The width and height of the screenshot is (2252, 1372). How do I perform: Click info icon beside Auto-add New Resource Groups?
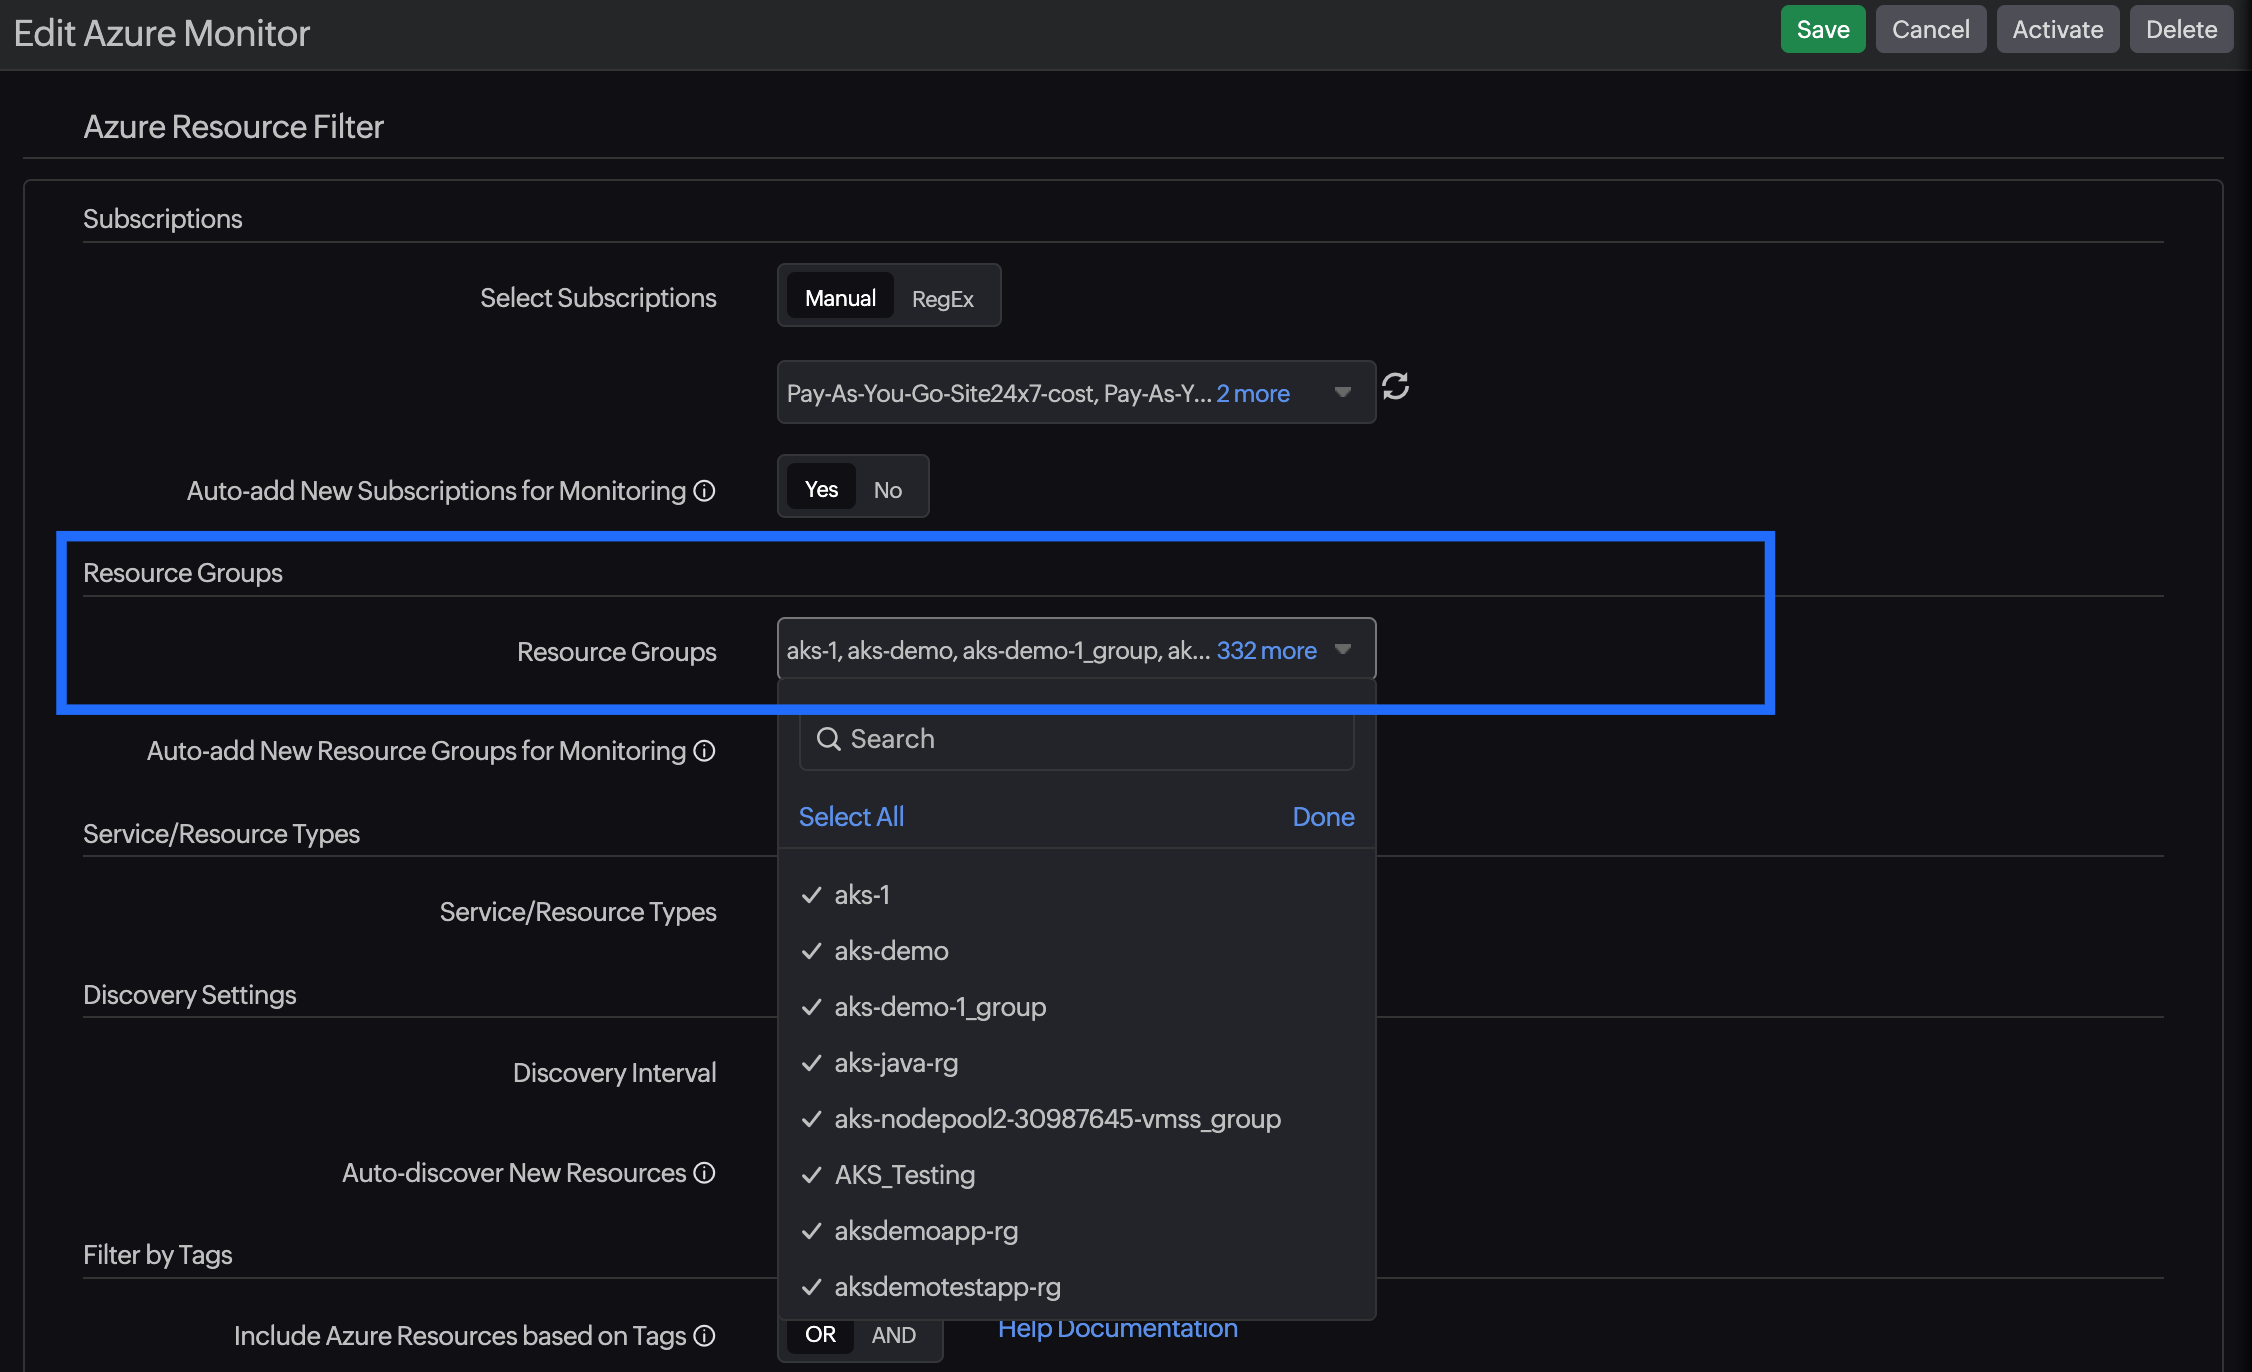[705, 751]
